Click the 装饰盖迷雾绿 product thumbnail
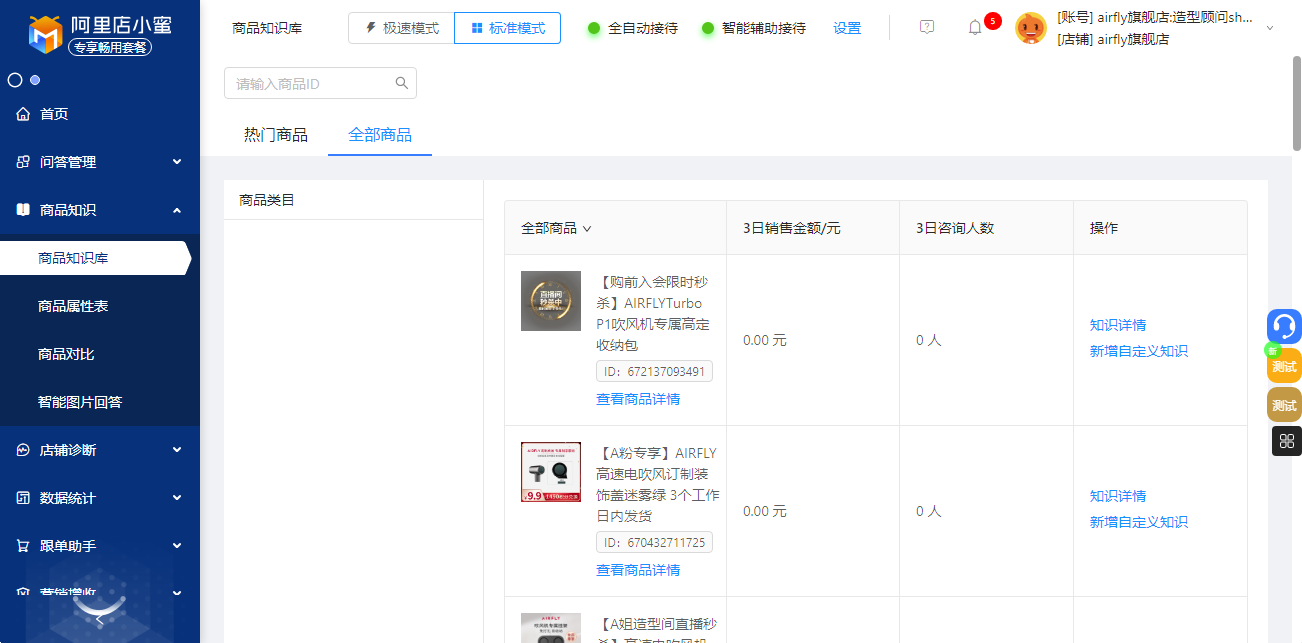The height and width of the screenshot is (643, 1302). [551, 472]
